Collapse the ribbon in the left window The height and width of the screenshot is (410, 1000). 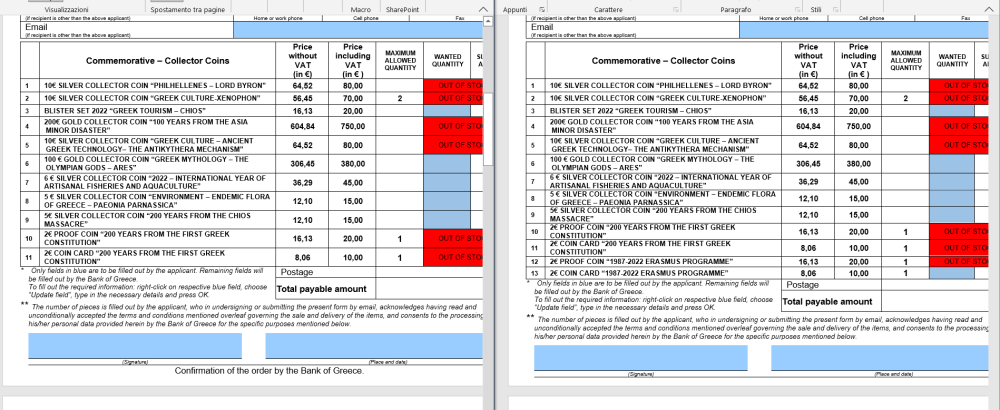tap(484, 8)
